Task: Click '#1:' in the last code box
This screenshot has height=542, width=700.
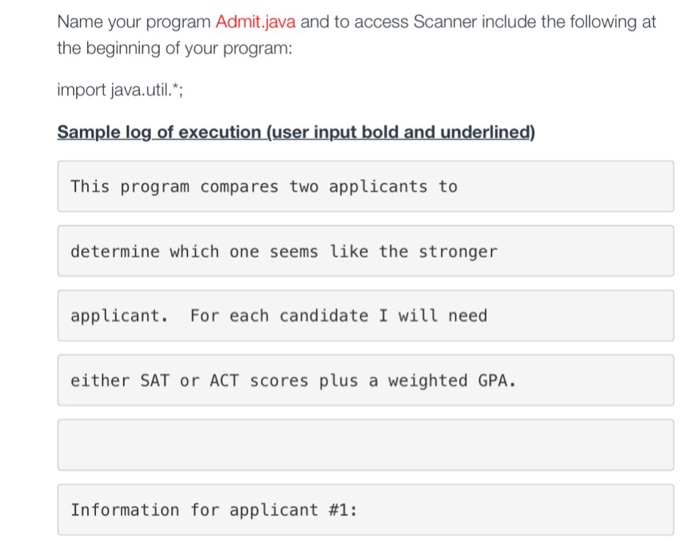Action: pos(343,510)
